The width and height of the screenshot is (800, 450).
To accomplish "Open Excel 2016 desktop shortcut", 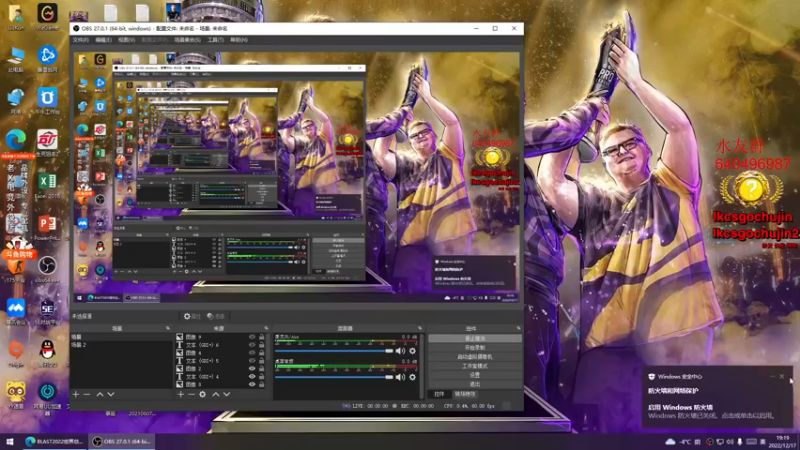I will [x=47, y=186].
